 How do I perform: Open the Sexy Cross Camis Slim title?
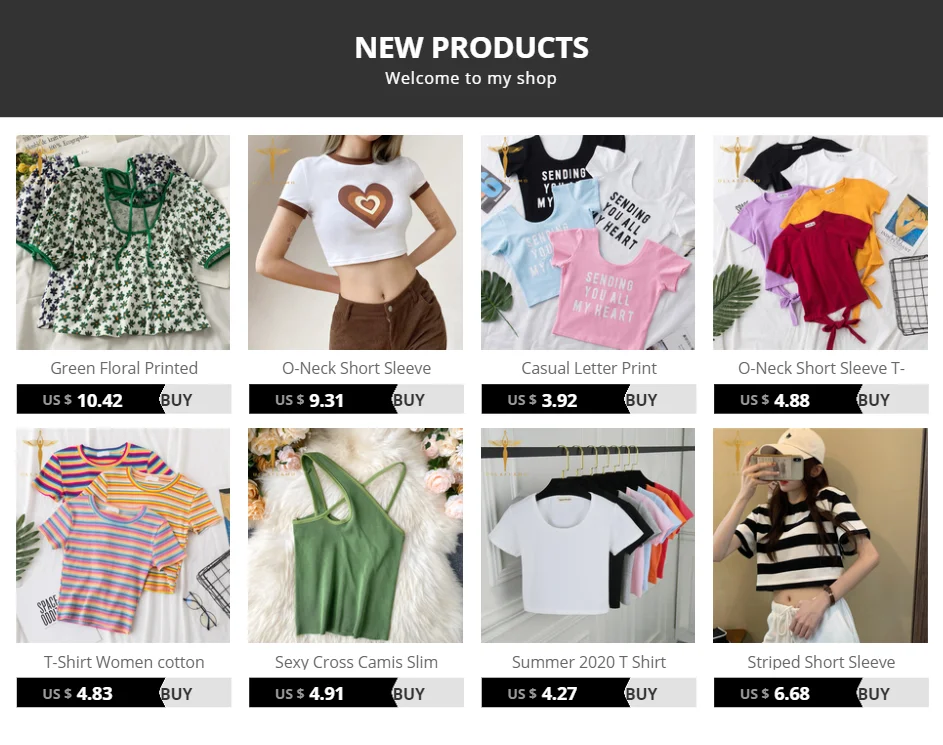[356, 662]
